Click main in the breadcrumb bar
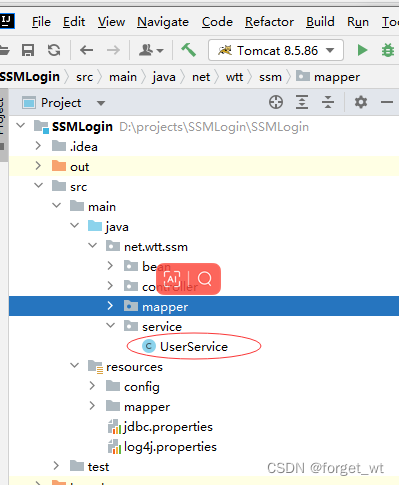399x485 pixels. 123,77
